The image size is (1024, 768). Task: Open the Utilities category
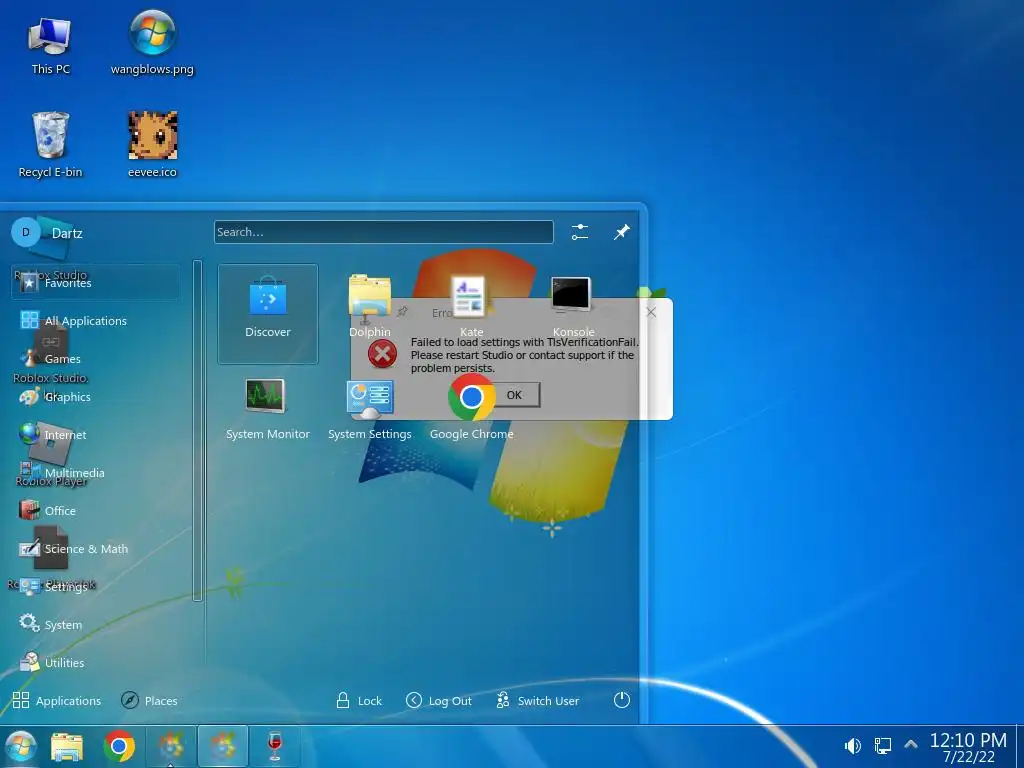coord(95,663)
